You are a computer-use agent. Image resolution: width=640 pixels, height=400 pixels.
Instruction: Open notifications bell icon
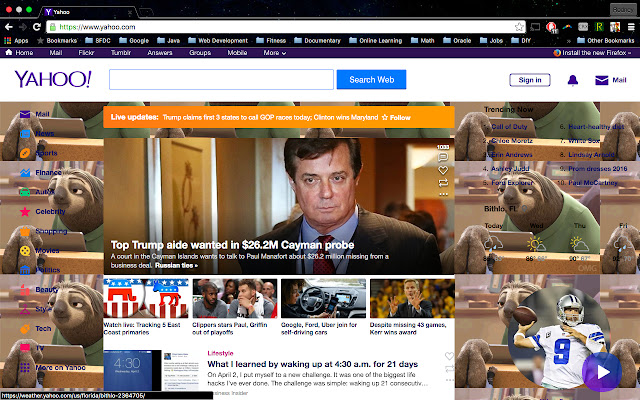click(573, 80)
